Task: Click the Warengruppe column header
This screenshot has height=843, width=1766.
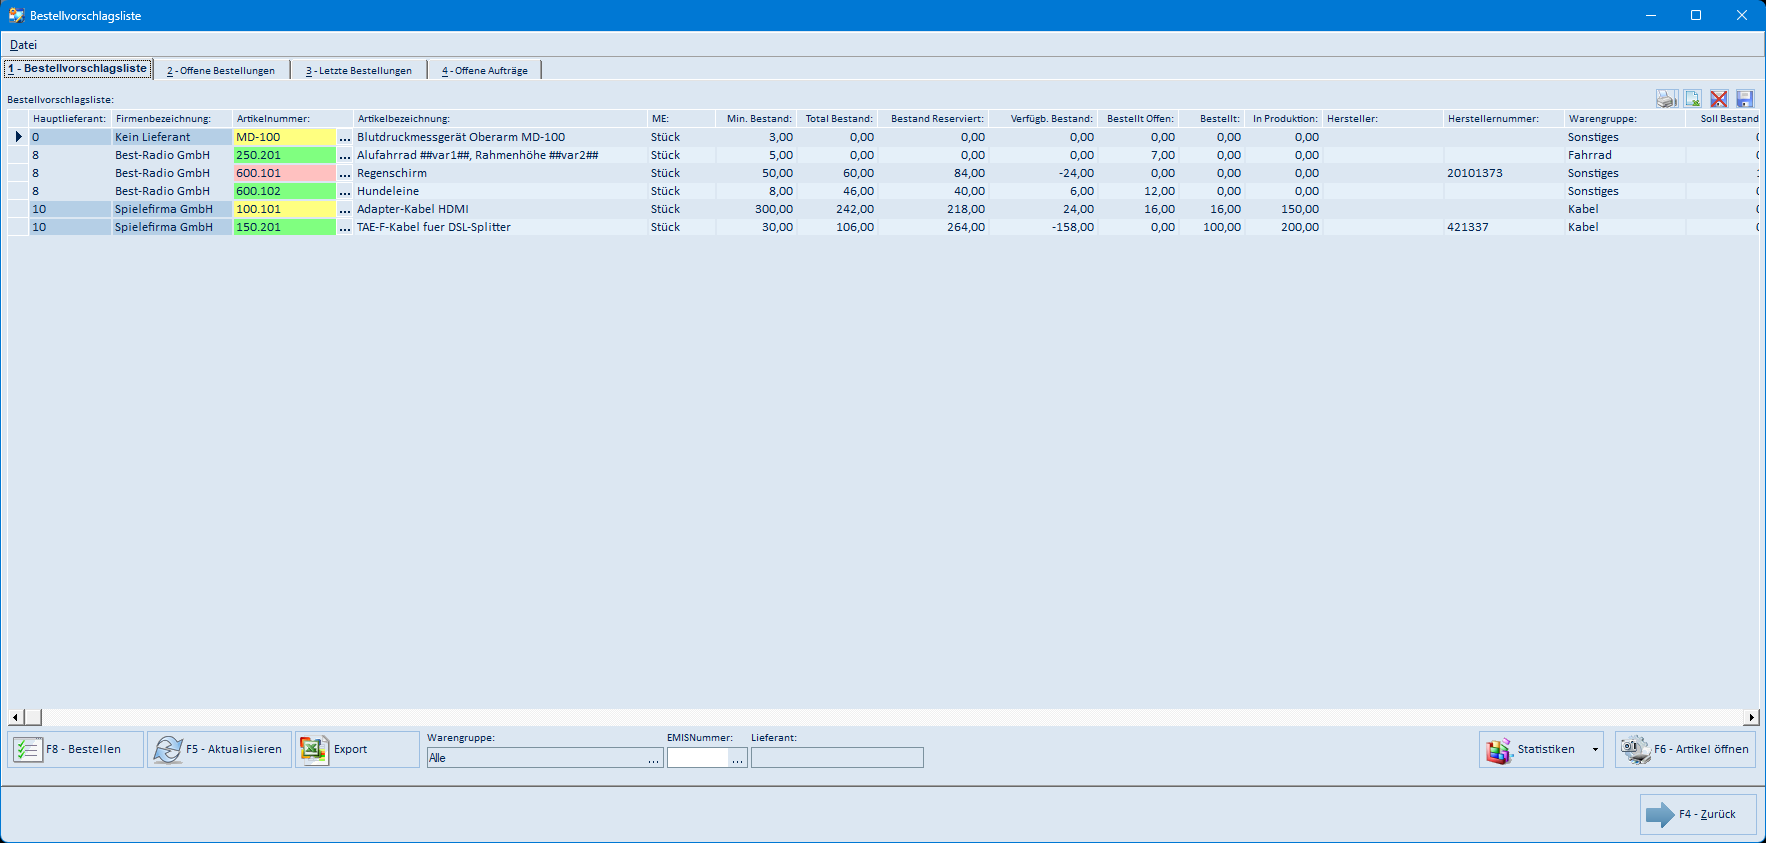Action: pyautogui.click(x=1625, y=119)
